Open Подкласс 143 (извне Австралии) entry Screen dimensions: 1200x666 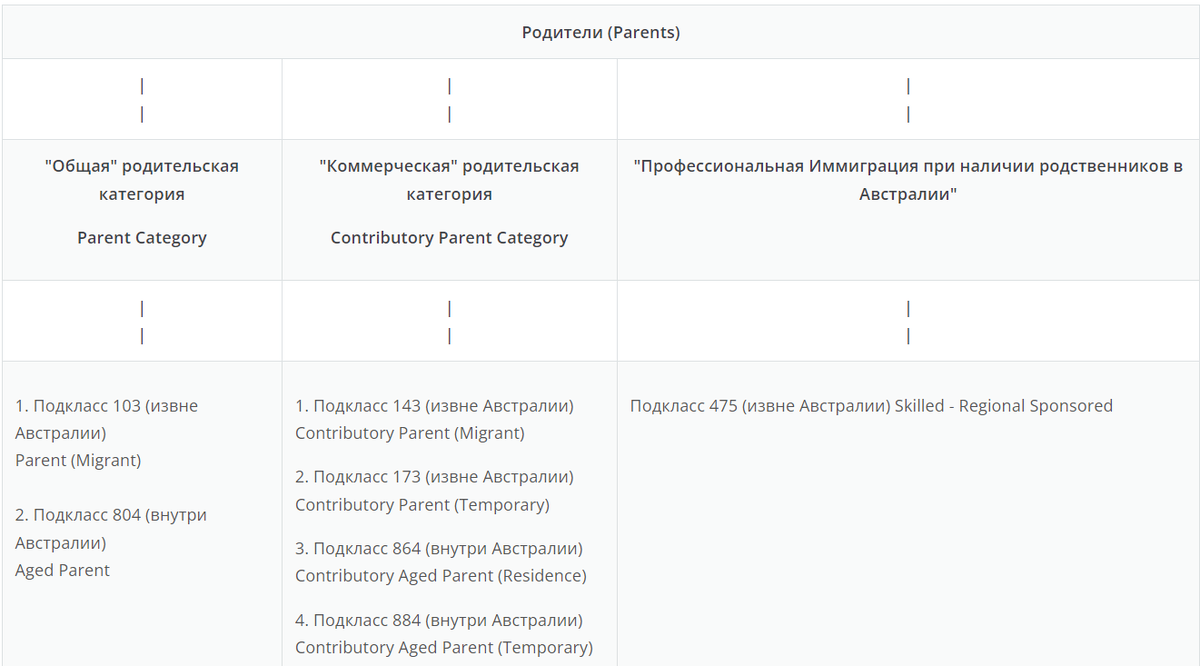(434, 406)
